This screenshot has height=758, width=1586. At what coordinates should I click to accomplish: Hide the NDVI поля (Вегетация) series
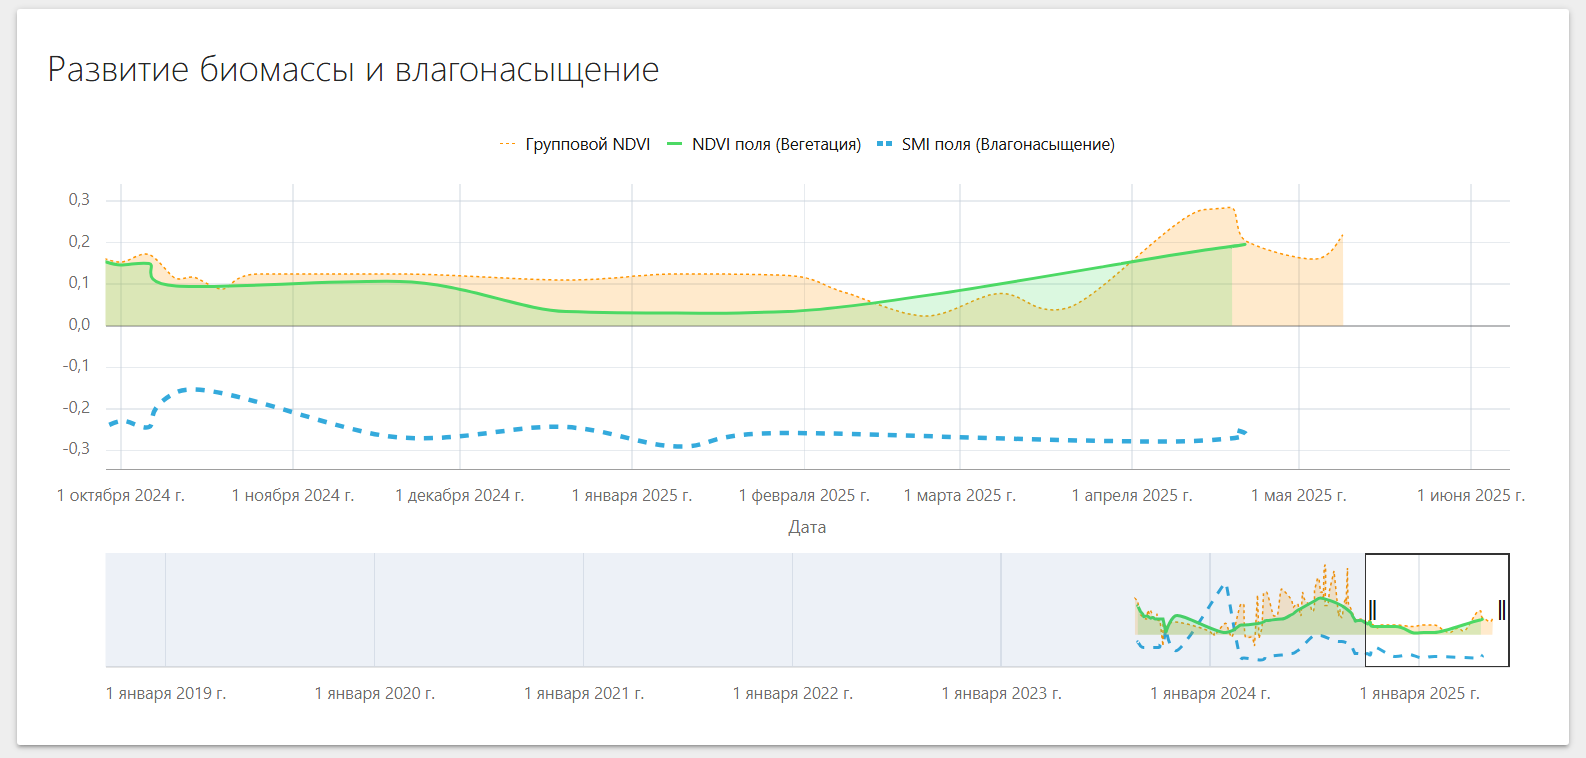coord(776,145)
